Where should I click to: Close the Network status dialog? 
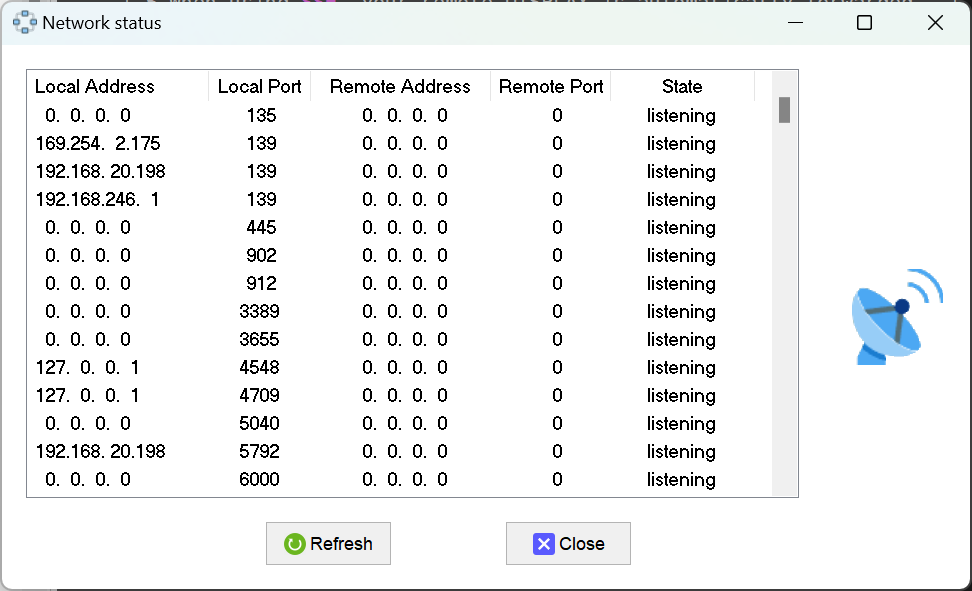[x=568, y=543]
